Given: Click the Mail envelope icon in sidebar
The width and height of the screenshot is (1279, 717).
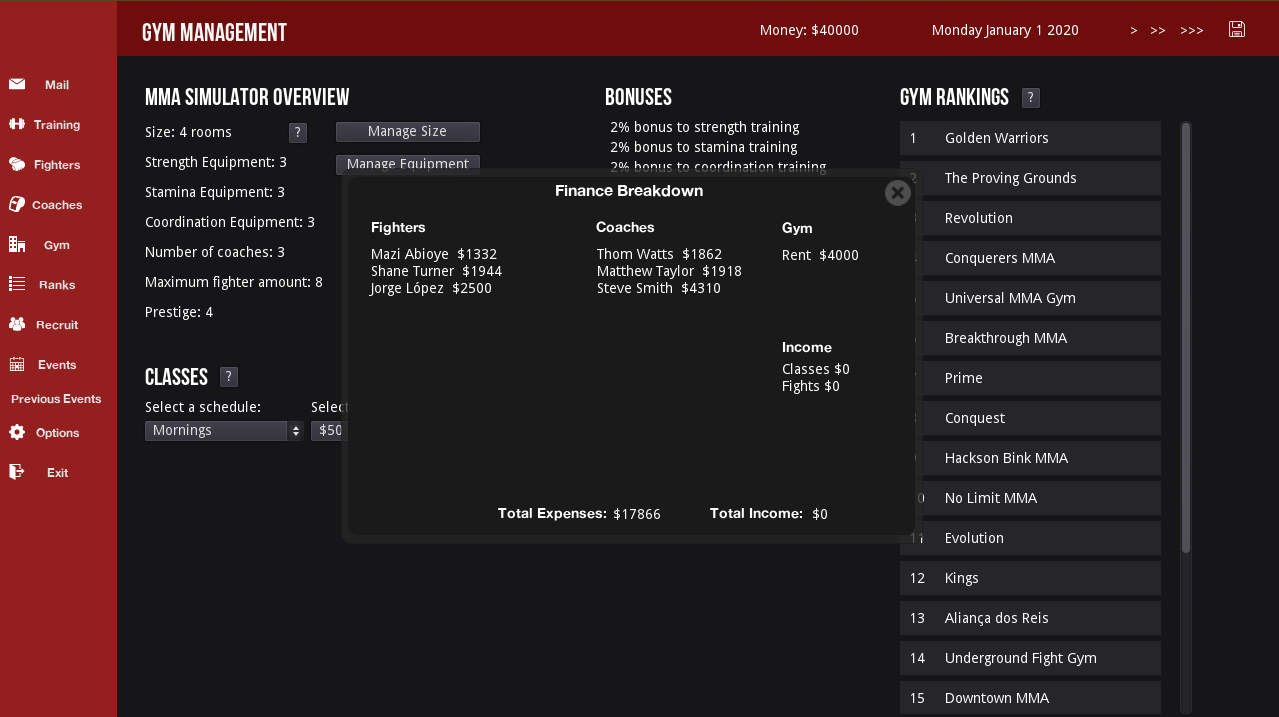Looking at the screenshot, I should coord(17,85).
